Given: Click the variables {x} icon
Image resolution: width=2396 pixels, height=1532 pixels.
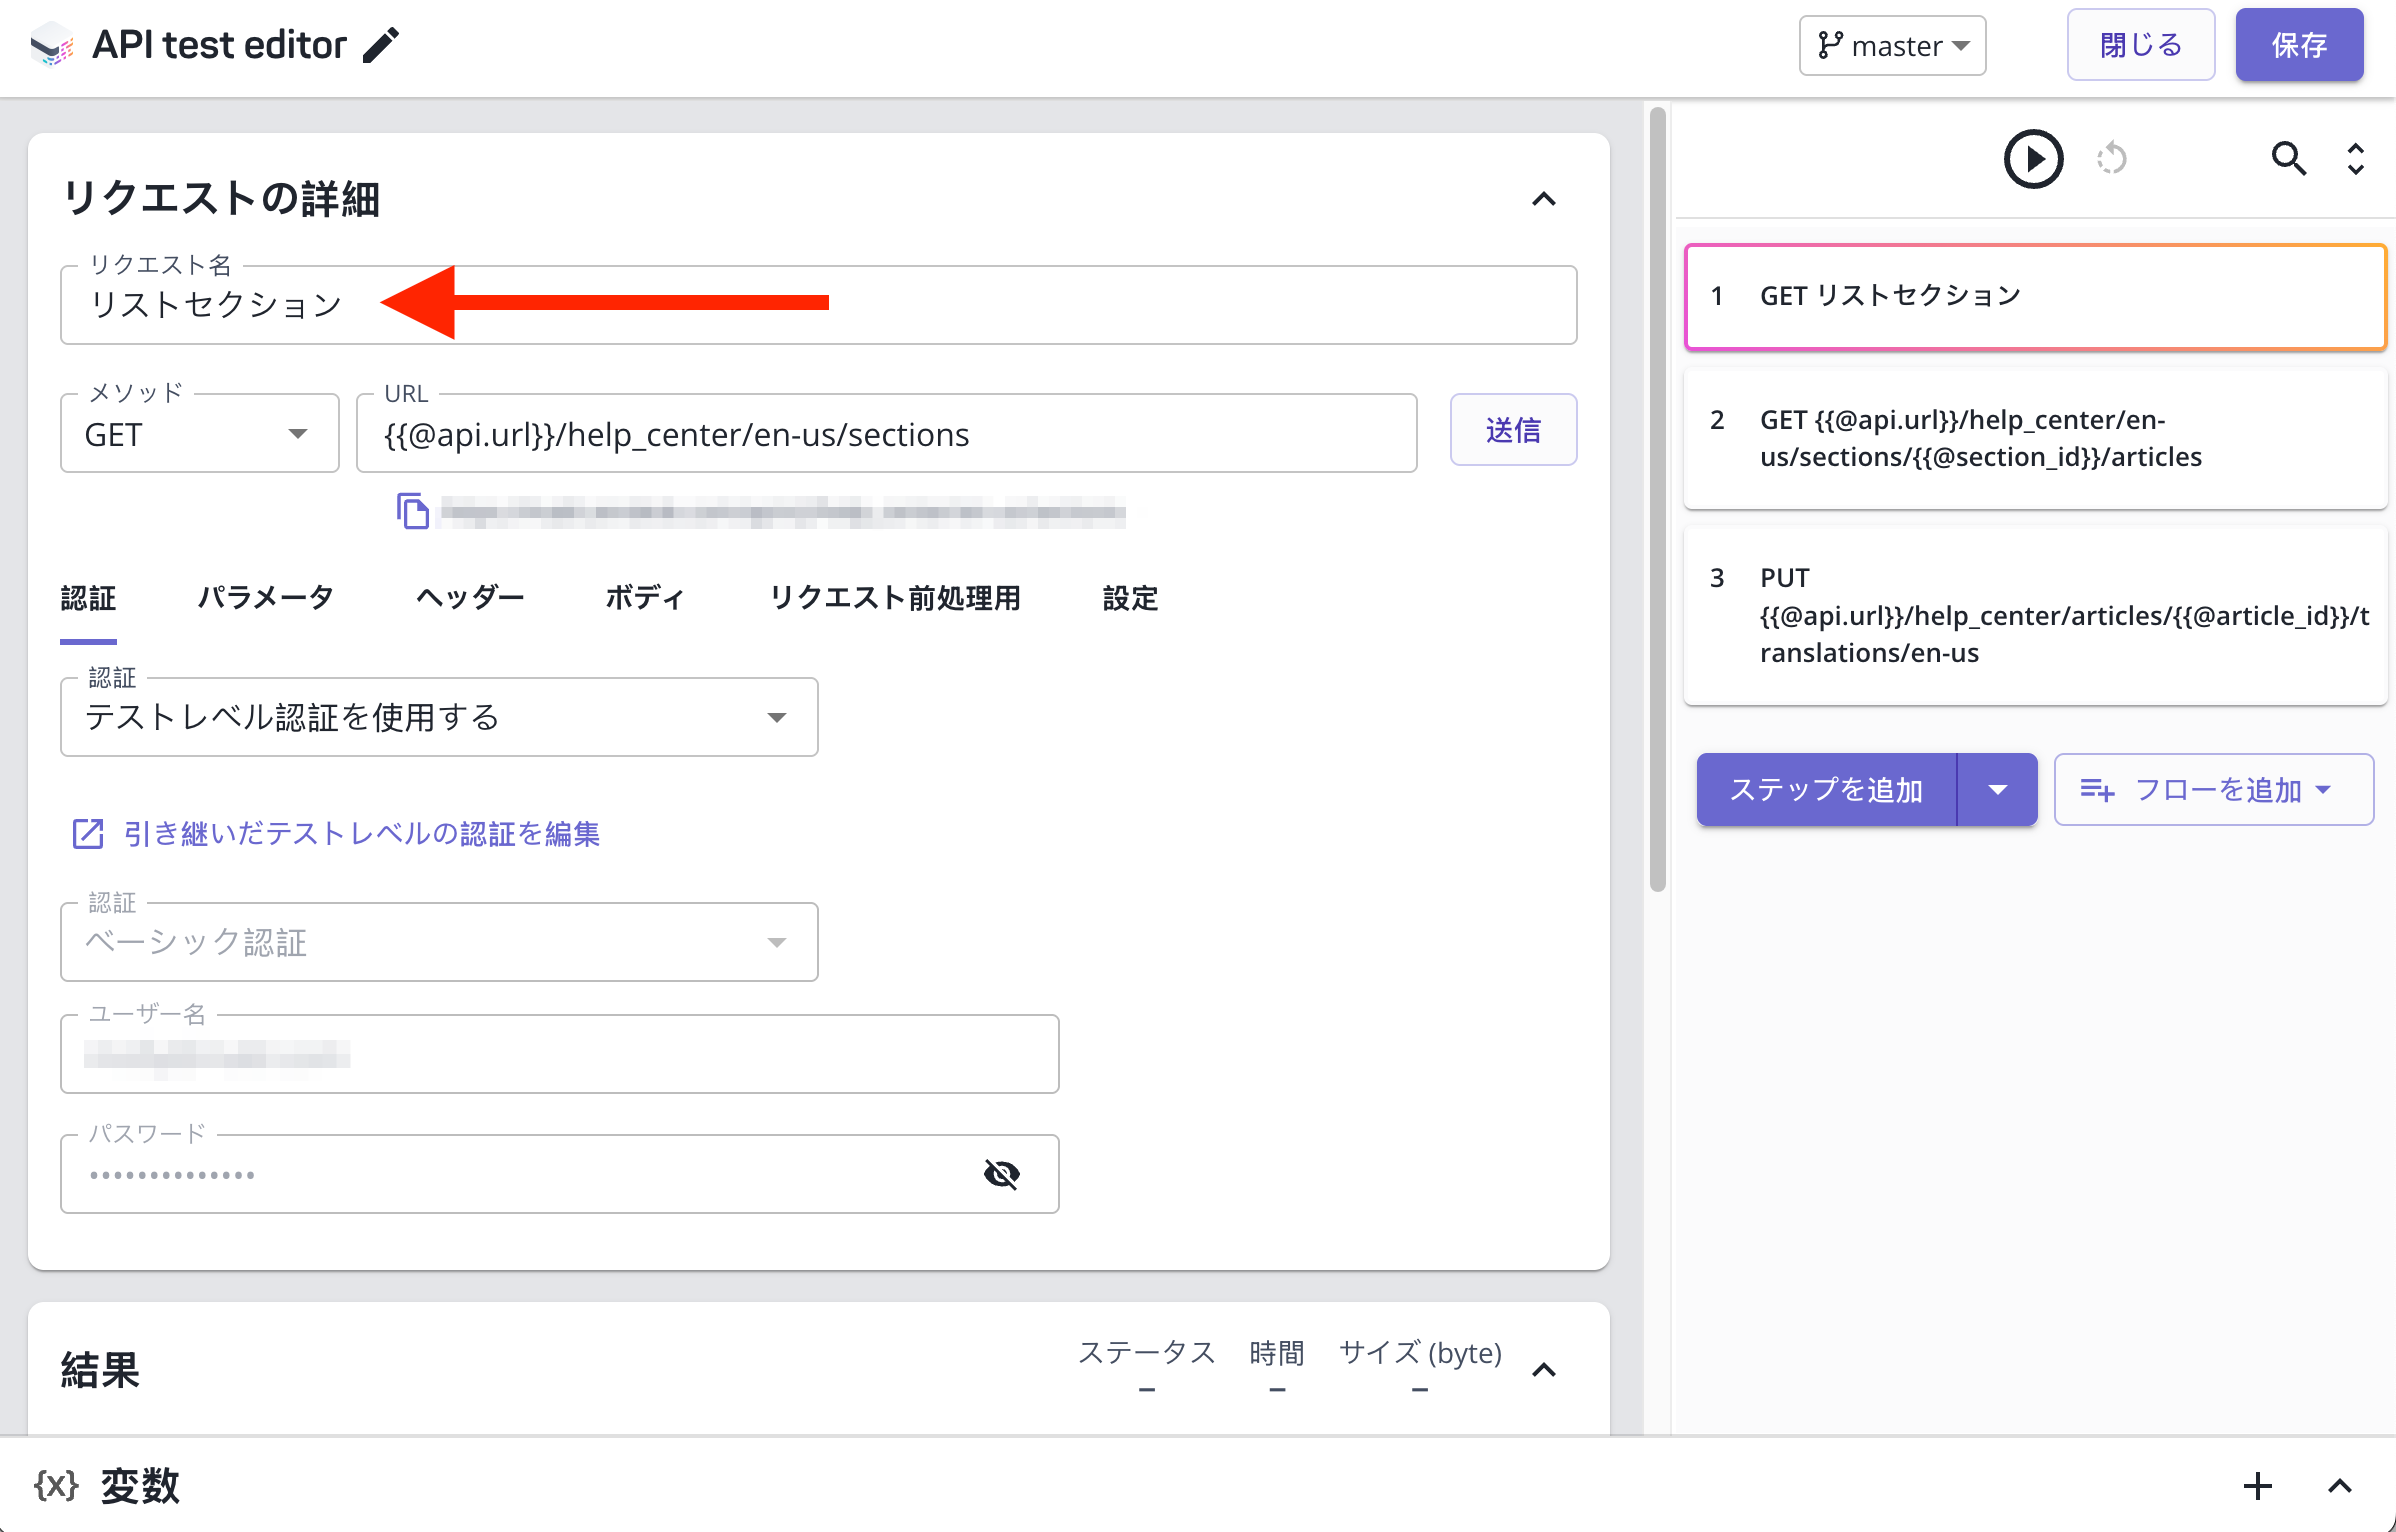Looking at the screenshot, I should (x=56, y=1485).
